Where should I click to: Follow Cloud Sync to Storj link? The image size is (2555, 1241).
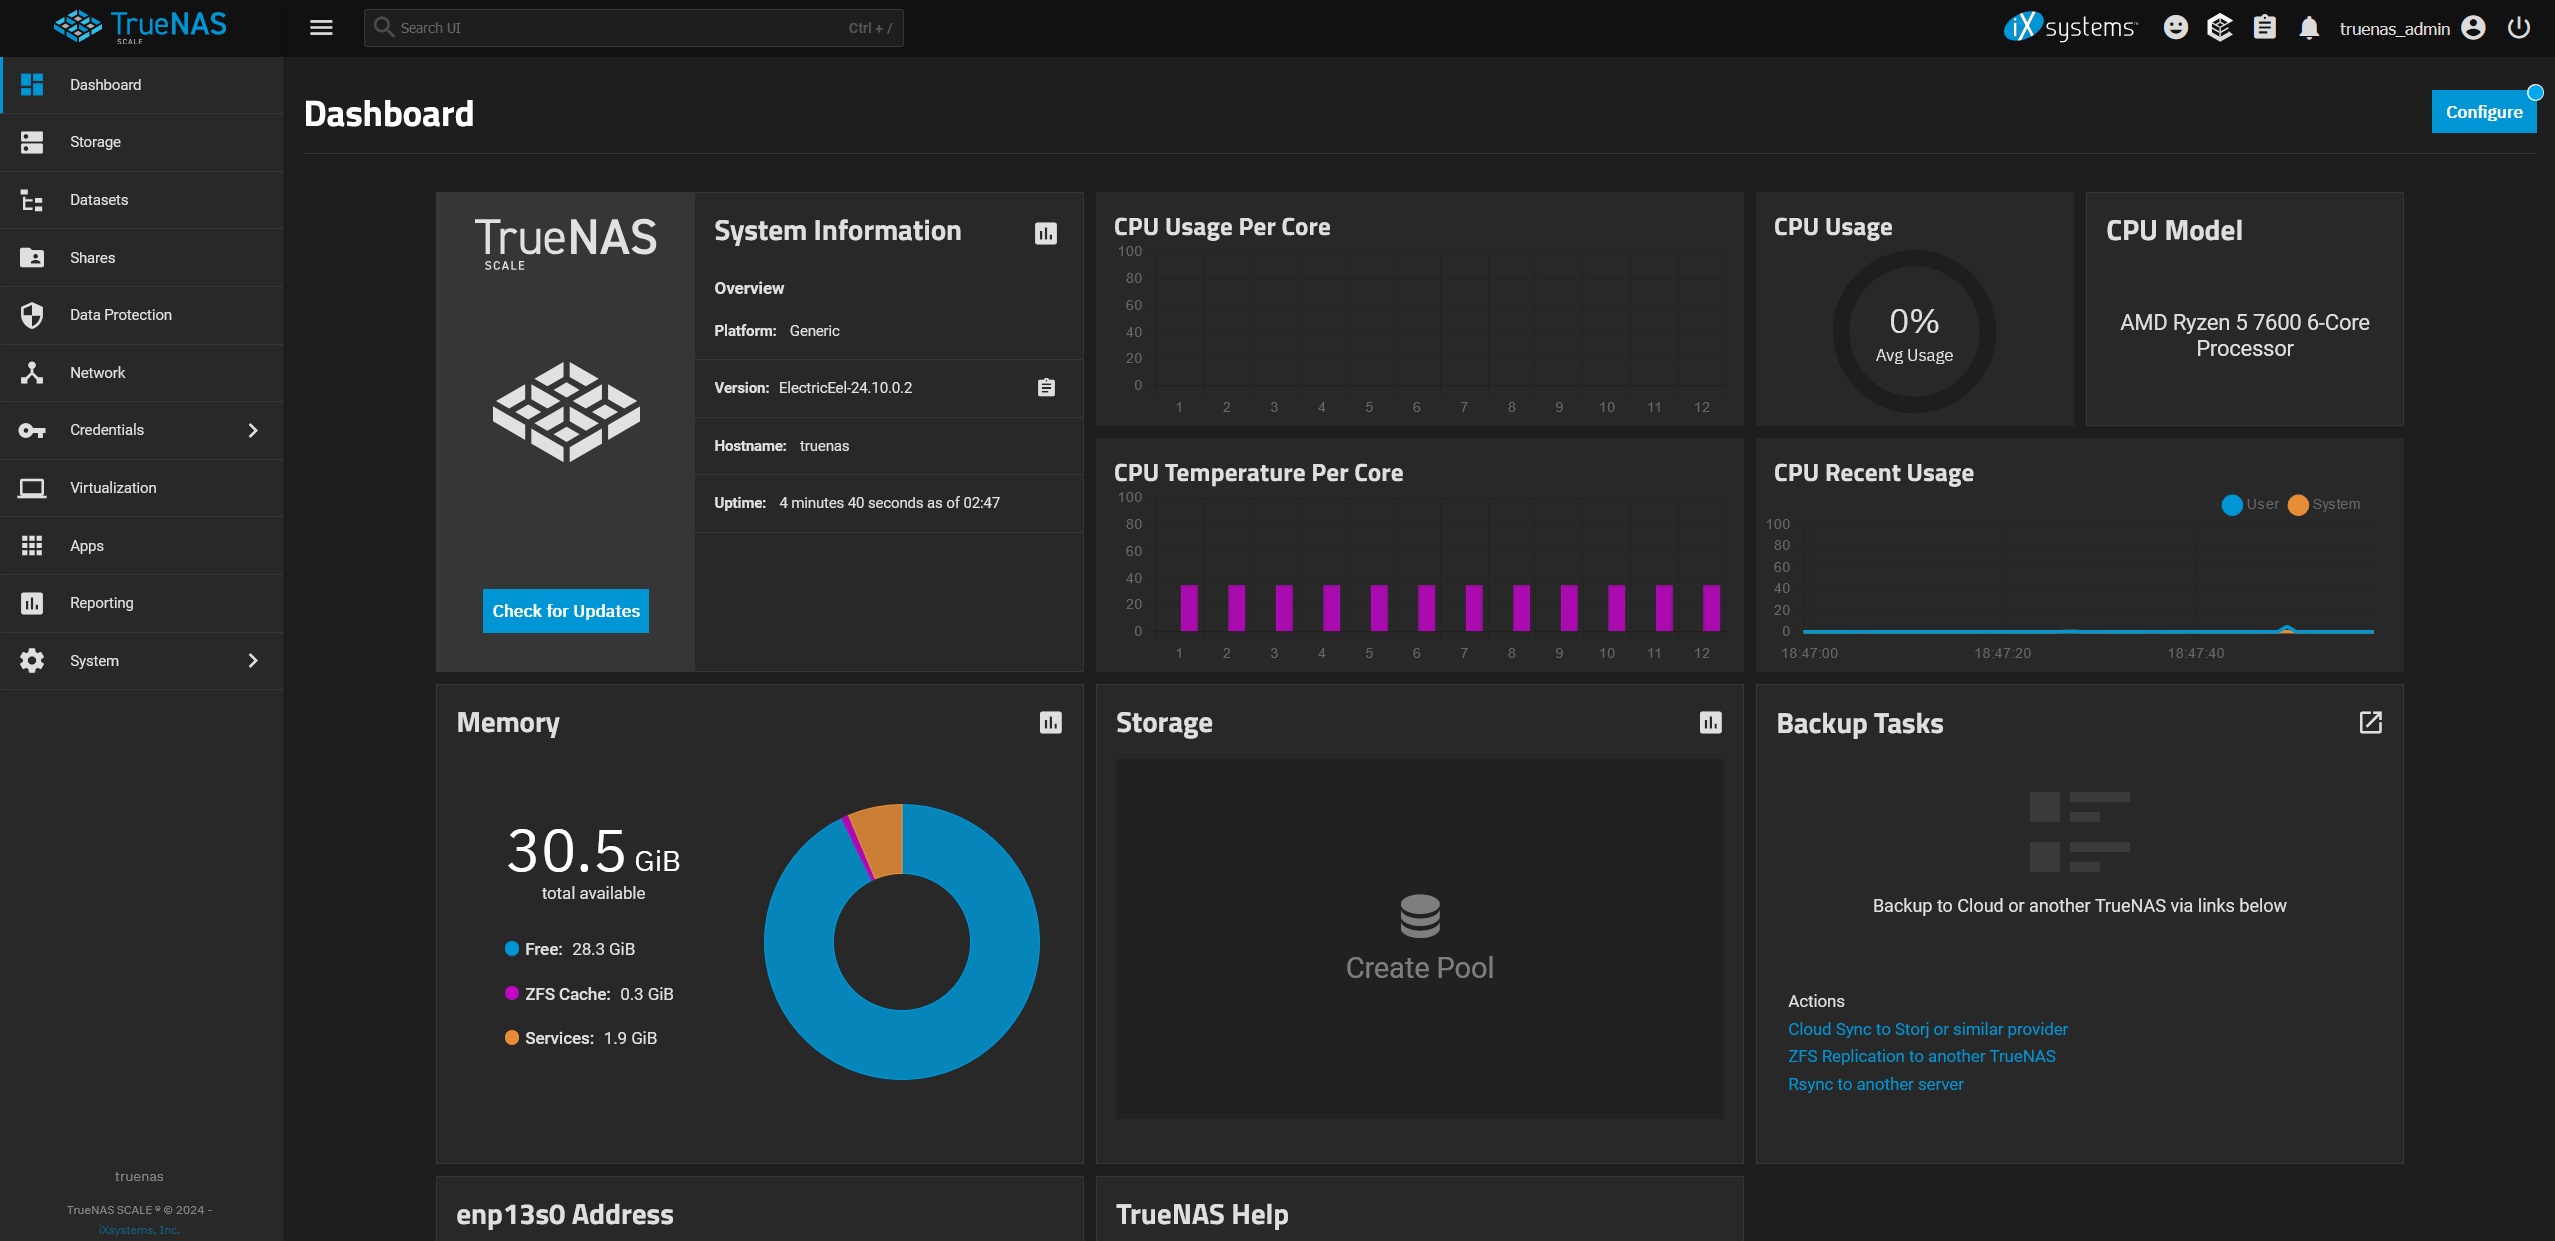coord(1927,1029)
